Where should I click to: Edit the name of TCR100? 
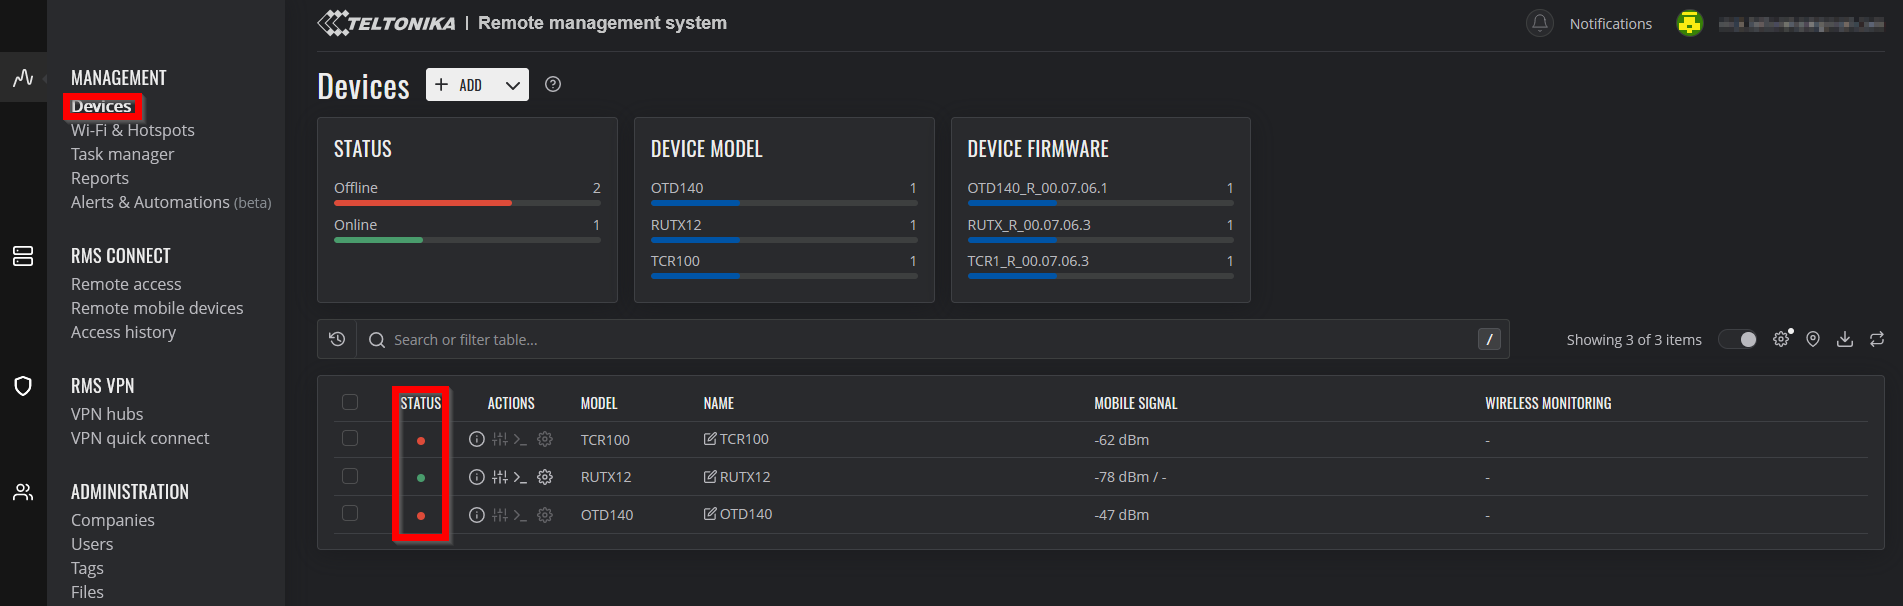(x=710, y=439)
